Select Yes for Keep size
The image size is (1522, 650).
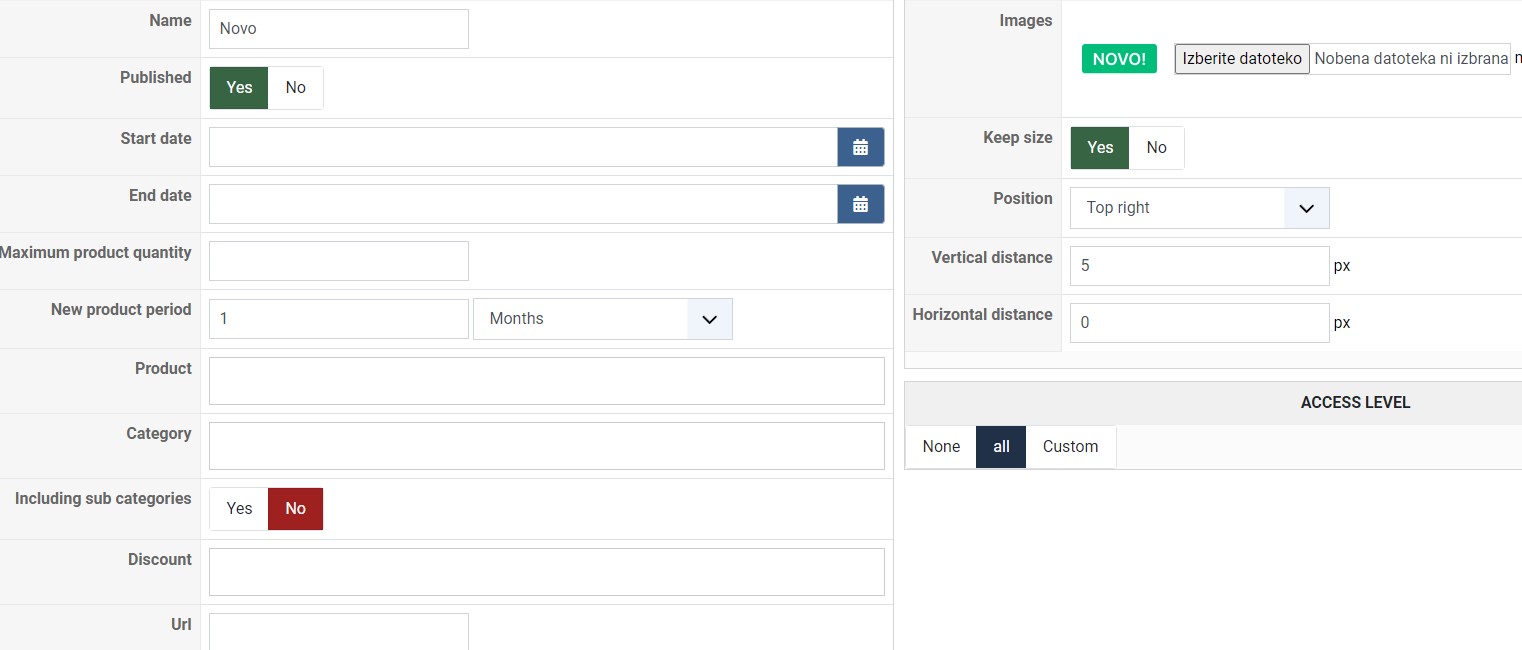coord(1100,148)
